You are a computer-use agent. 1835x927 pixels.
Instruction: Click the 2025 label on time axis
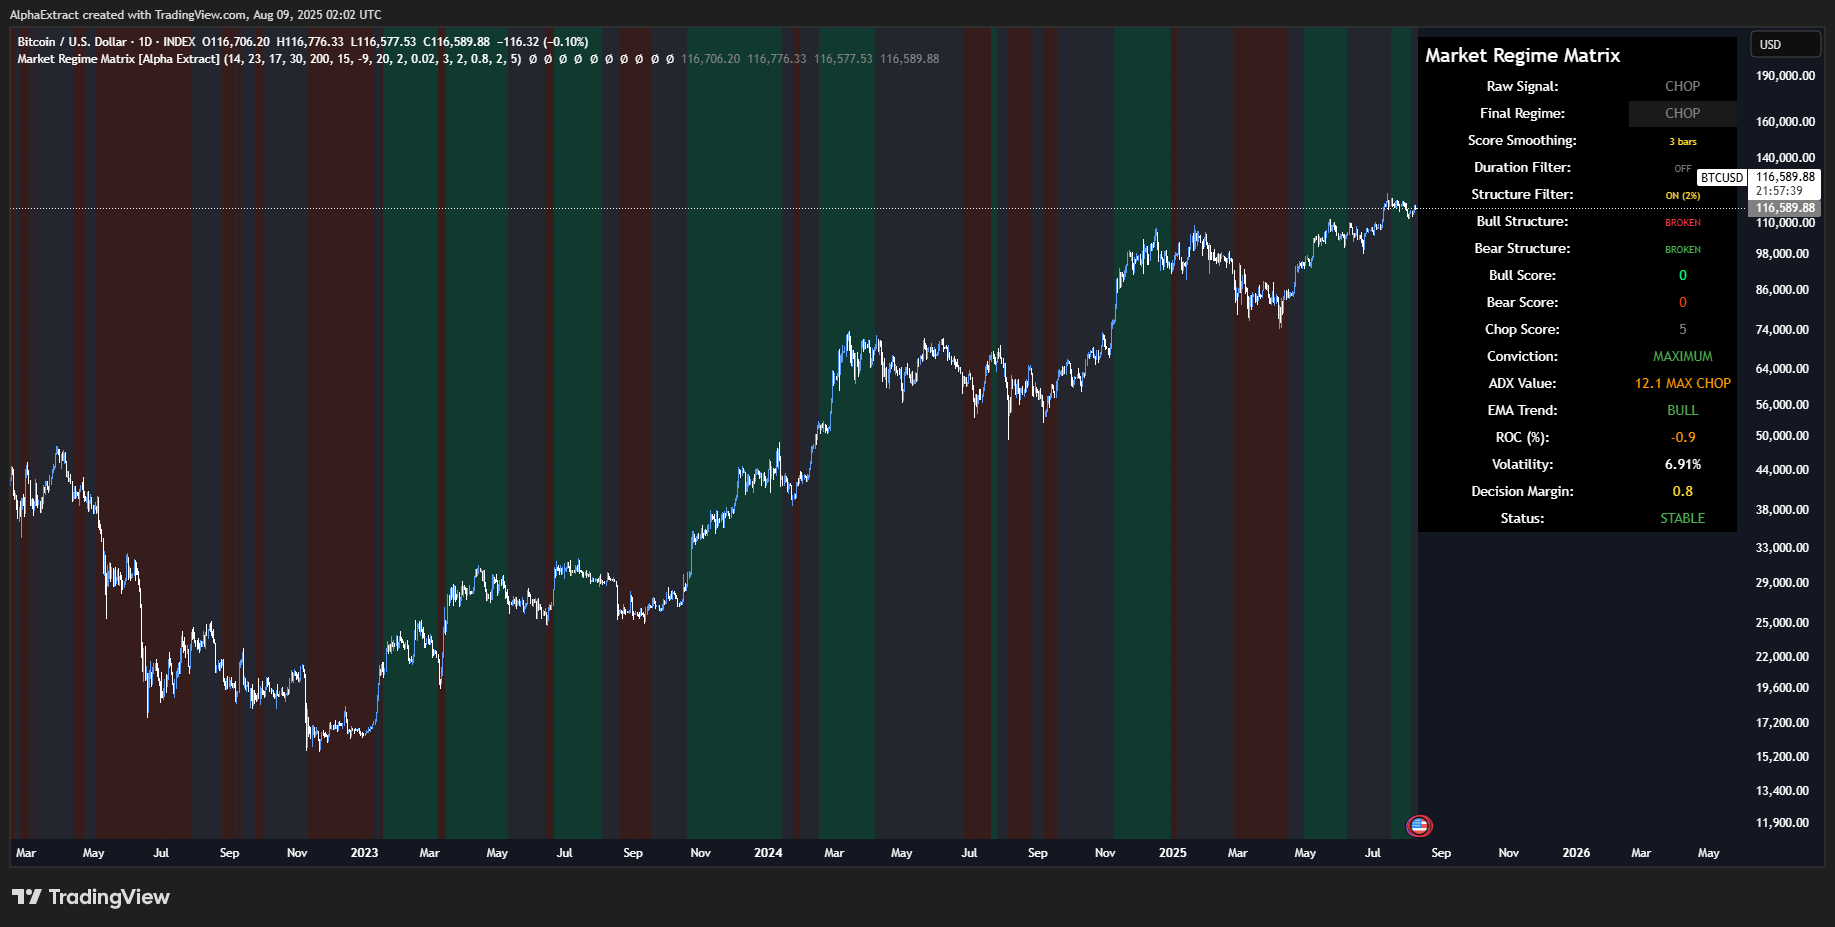(1172, 853)
